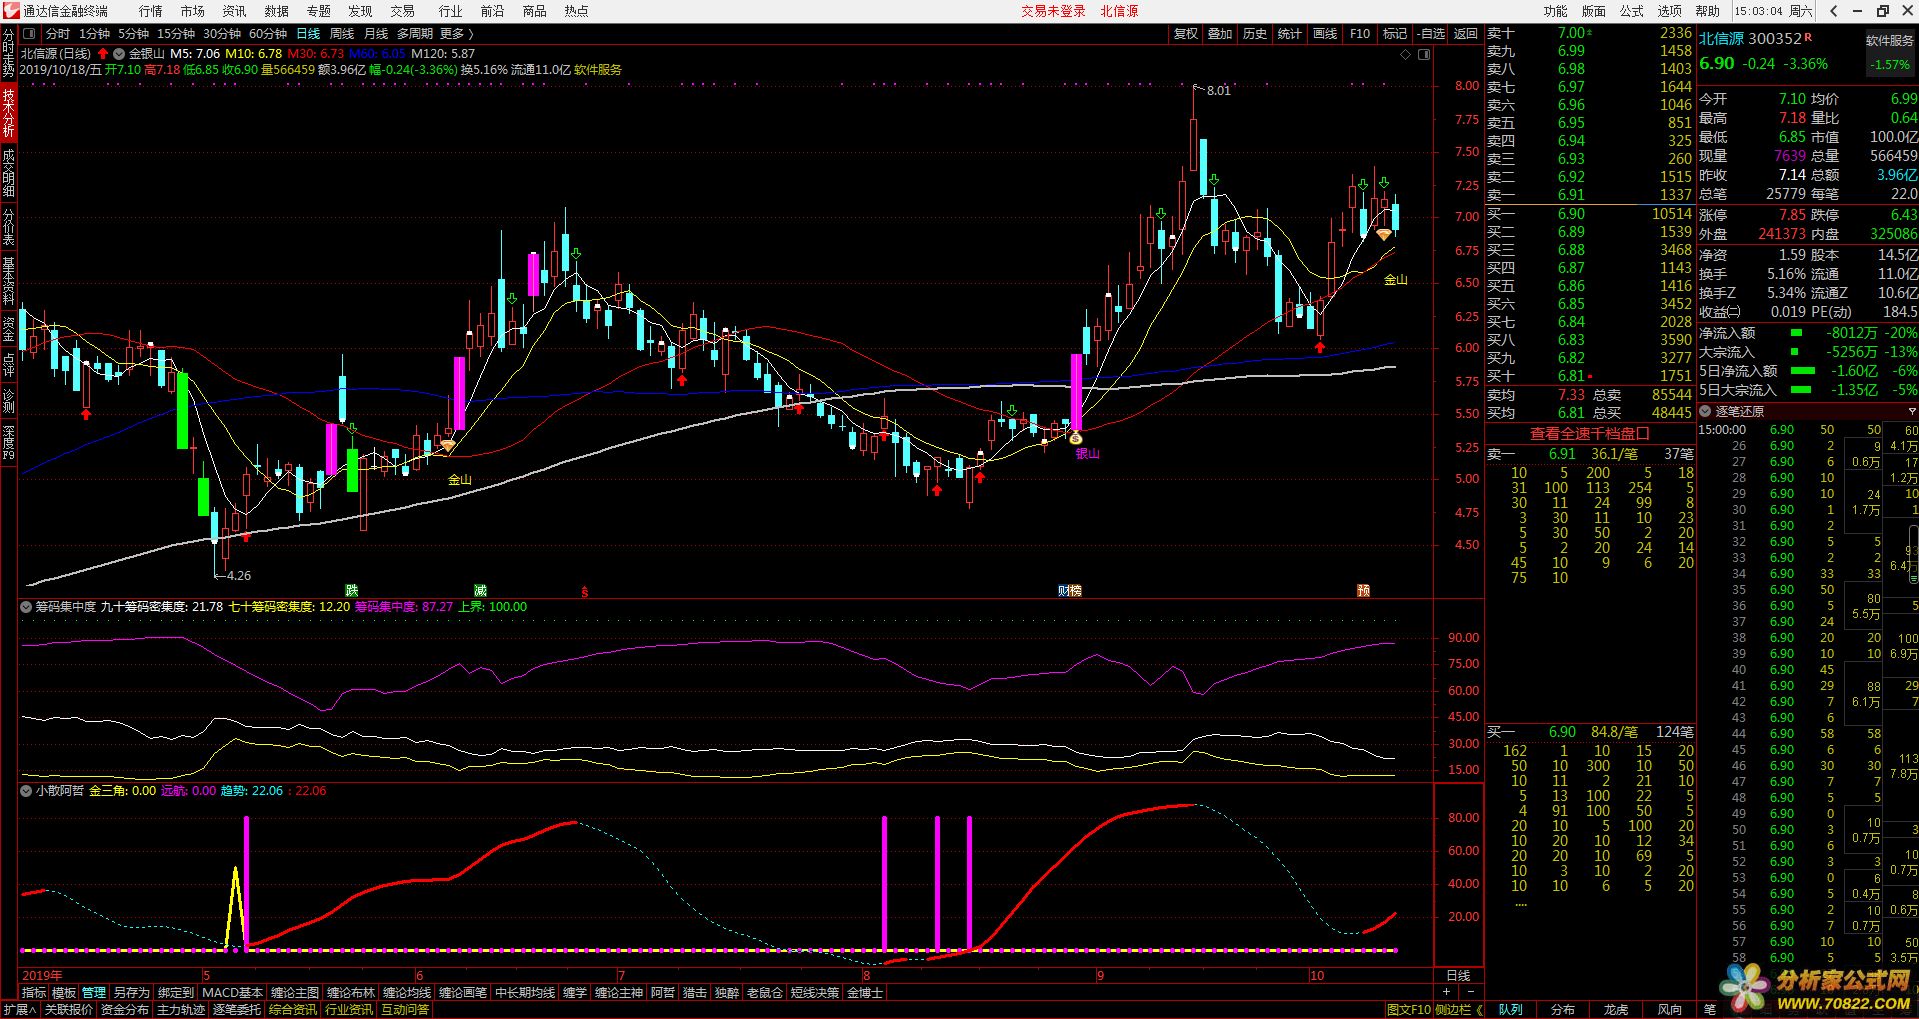The image size is (1919, 1019).
Task: Switch to the 60分钟 period
Action: (x=268, y=34)
